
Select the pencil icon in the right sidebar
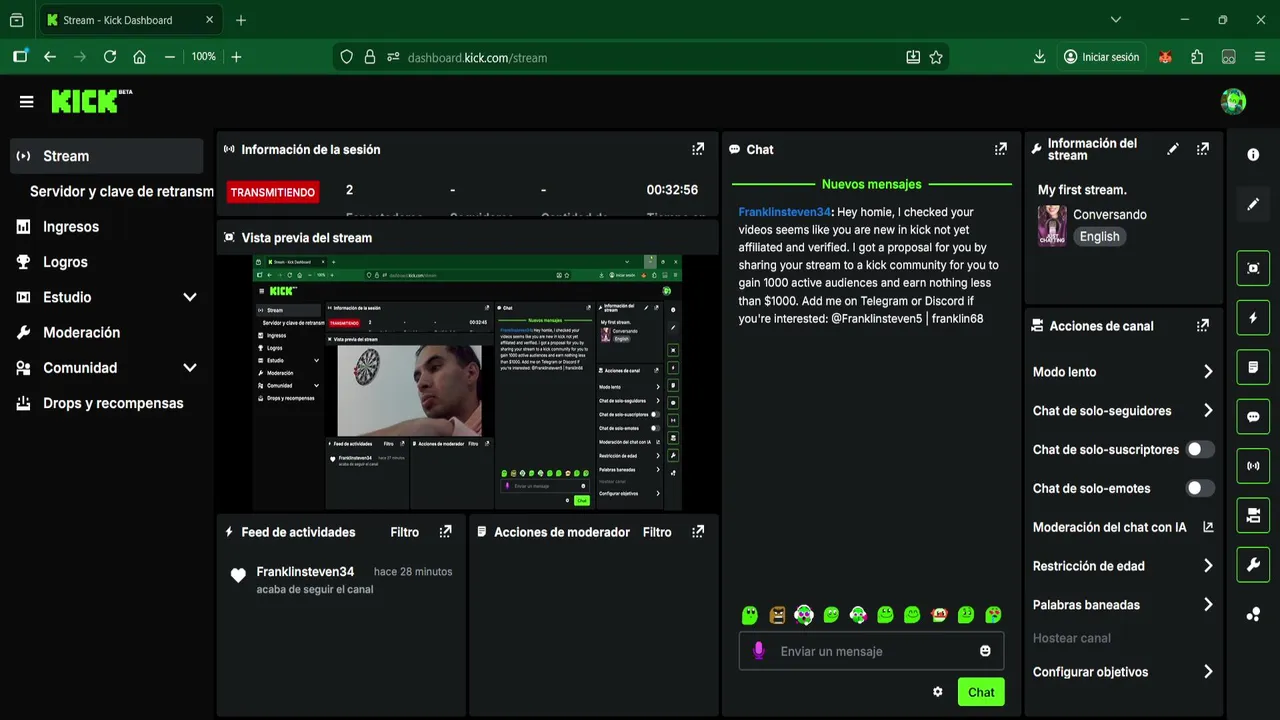click(1253, 204)
